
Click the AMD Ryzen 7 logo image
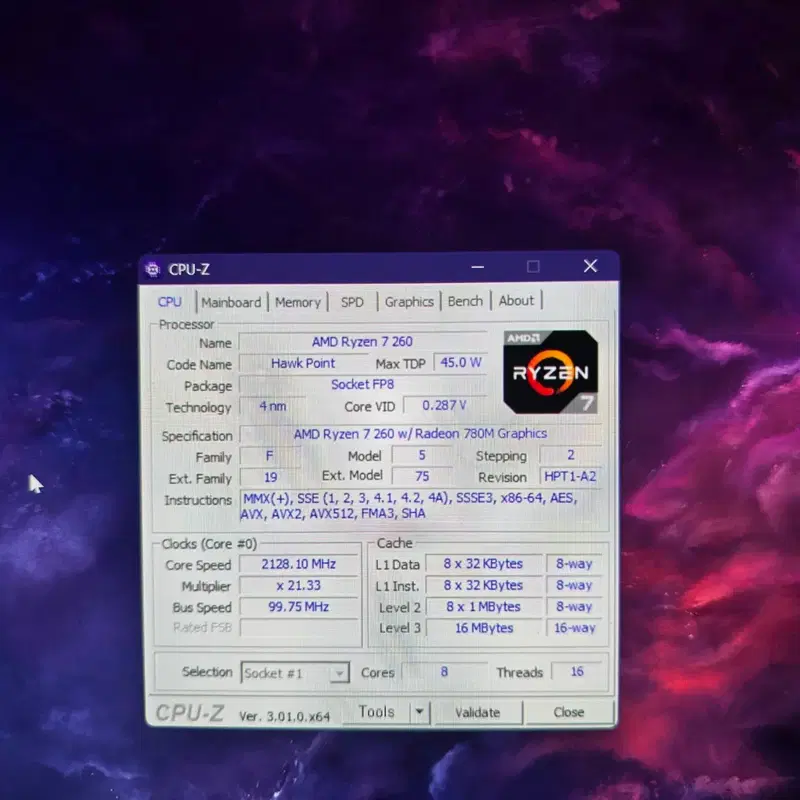(x=551, y=372)
